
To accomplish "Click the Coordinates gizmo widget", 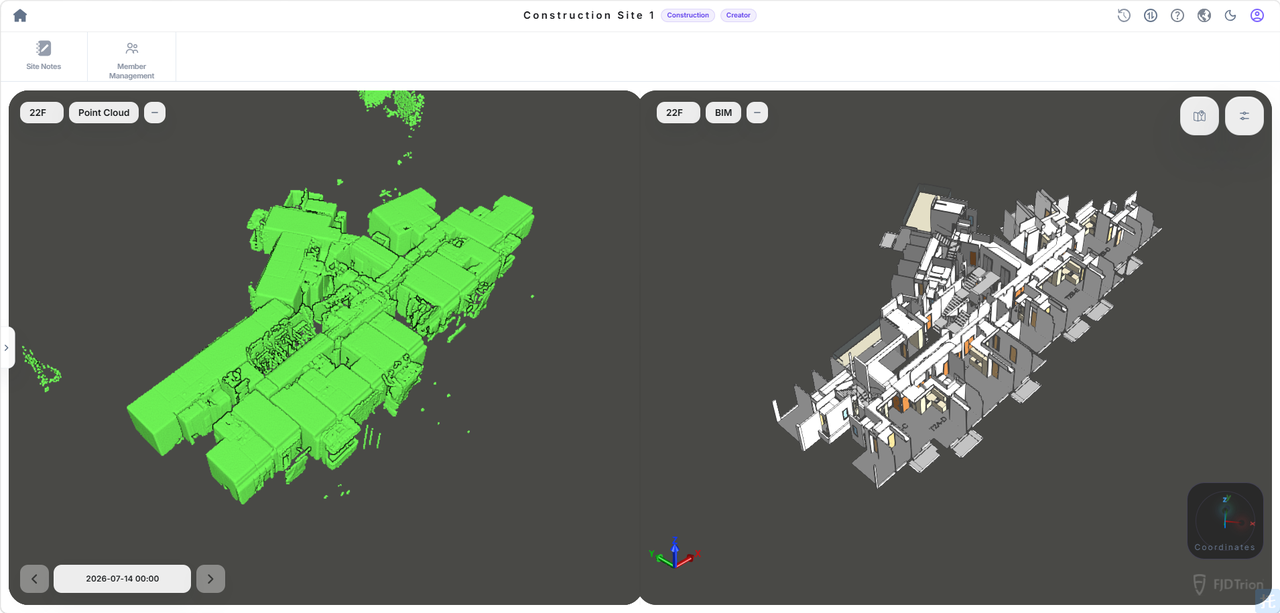I will [x=1225, y=520].
